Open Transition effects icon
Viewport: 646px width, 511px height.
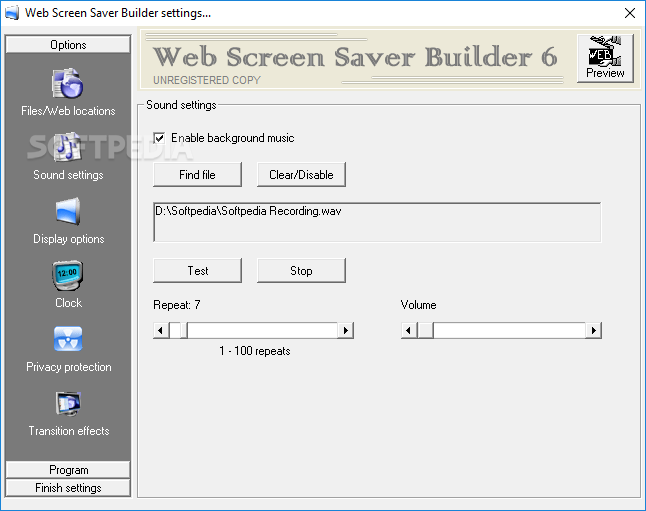coord(68,403)
